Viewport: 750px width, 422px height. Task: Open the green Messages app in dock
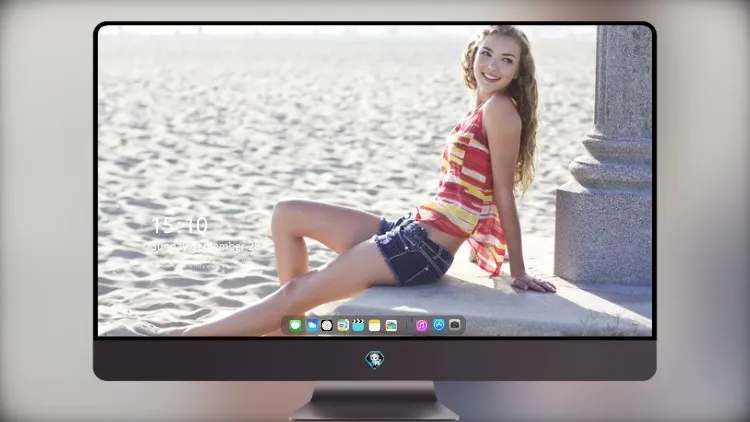(x=295, y=326)
